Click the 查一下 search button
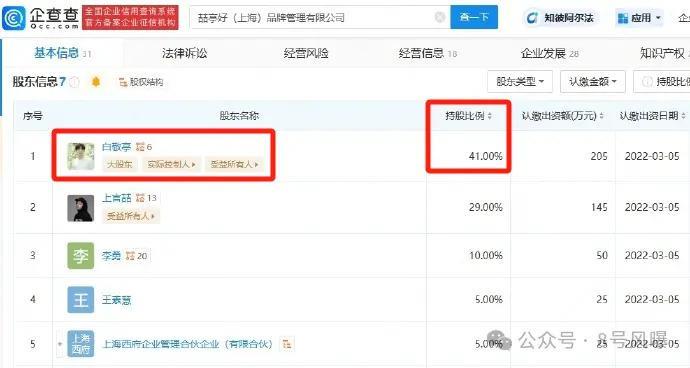The height and width of the screenshot is (368, 690). click(474, 17)
